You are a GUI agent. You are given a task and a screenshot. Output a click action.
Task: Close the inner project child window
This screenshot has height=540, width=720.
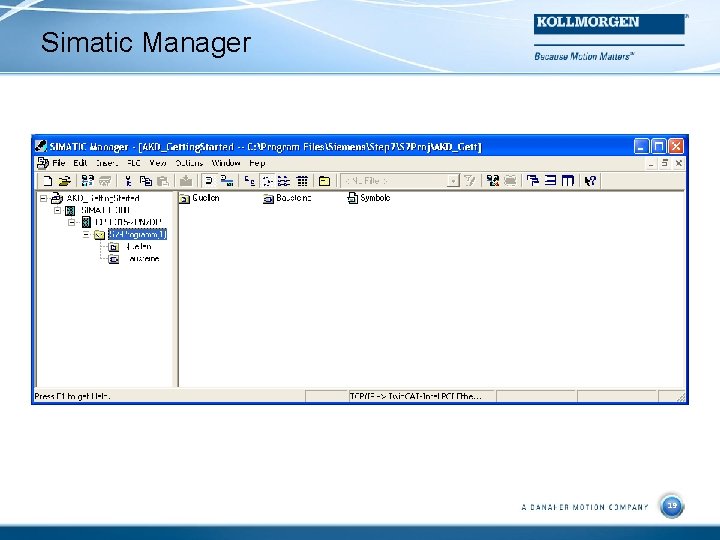coord(679,163)
